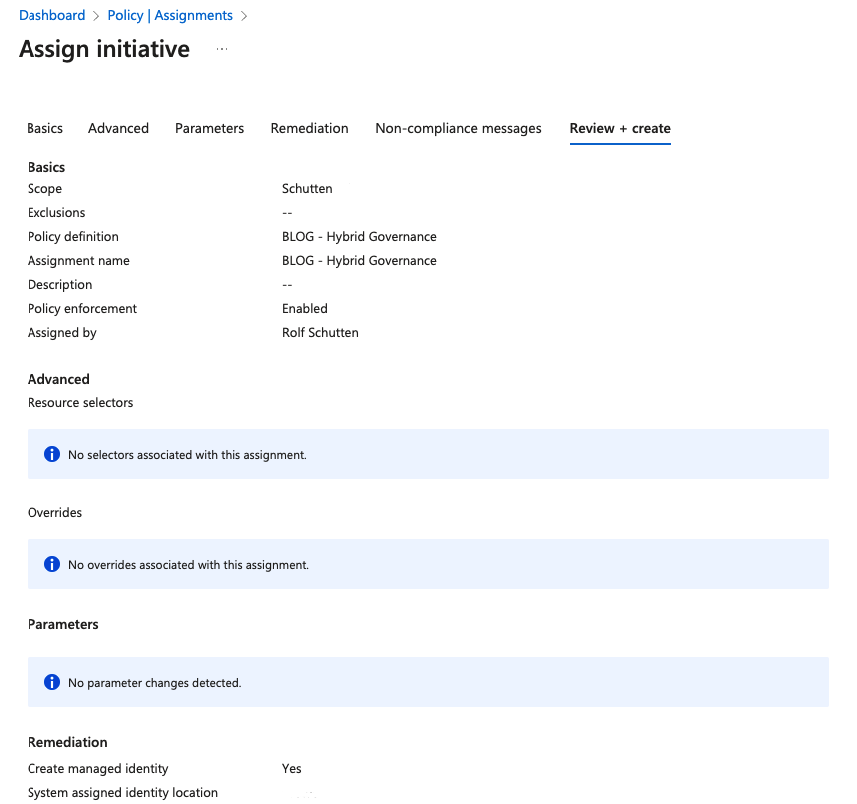857x804 pixels.
Task: Open the ellipsis menu beside Assign initiative
Action: point(222,49)
